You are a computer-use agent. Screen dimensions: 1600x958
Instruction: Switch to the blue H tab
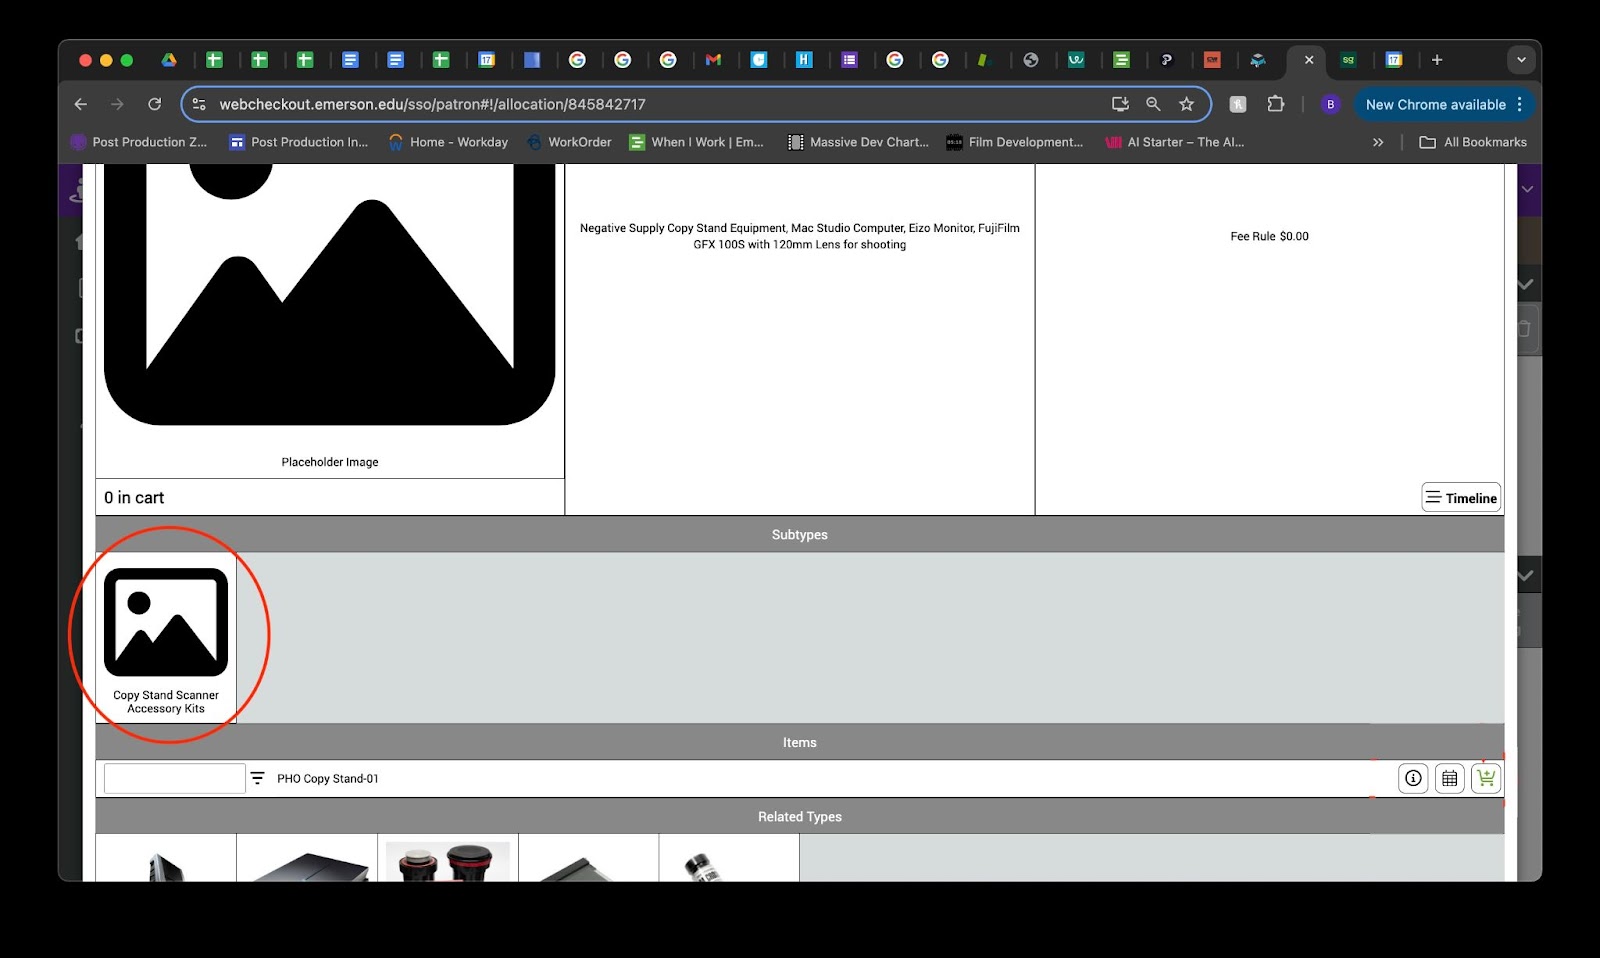tap(804, 60)
